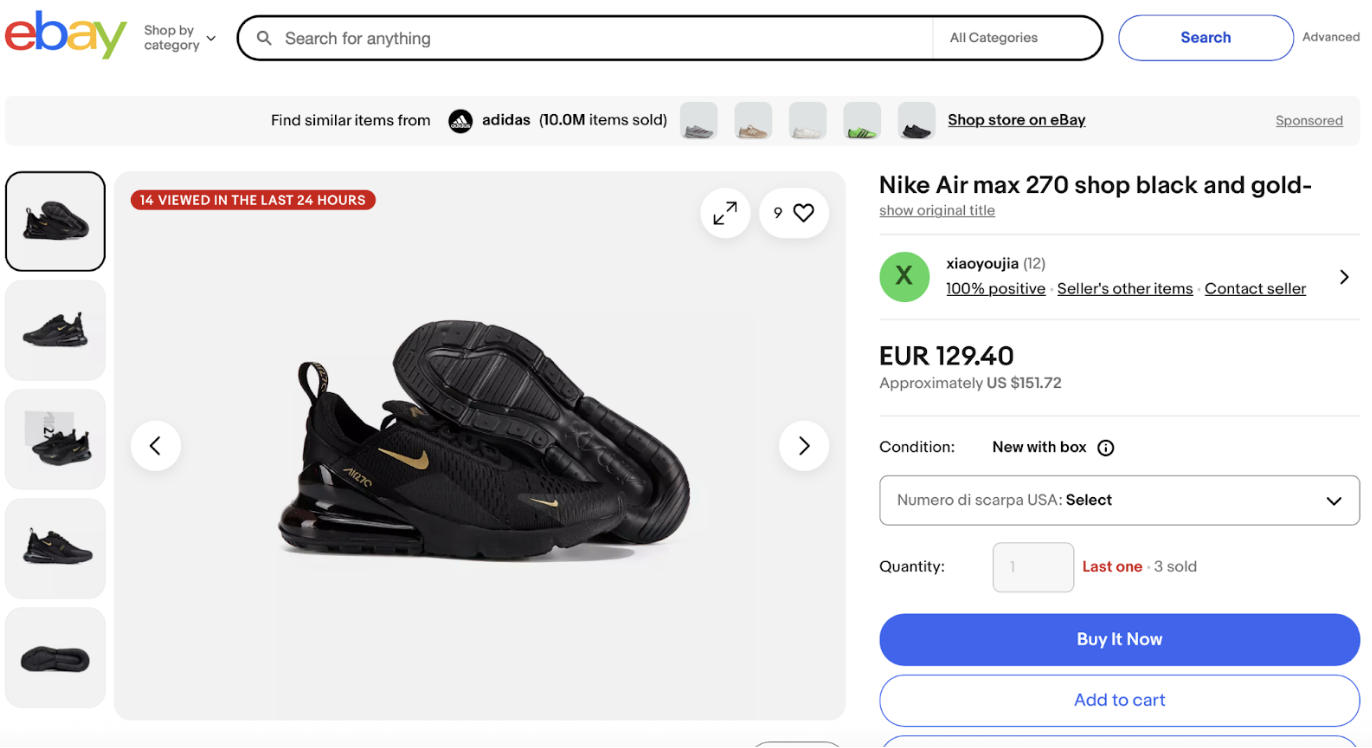
Task: Click the condition info icon
Action: pos(1105,448)
